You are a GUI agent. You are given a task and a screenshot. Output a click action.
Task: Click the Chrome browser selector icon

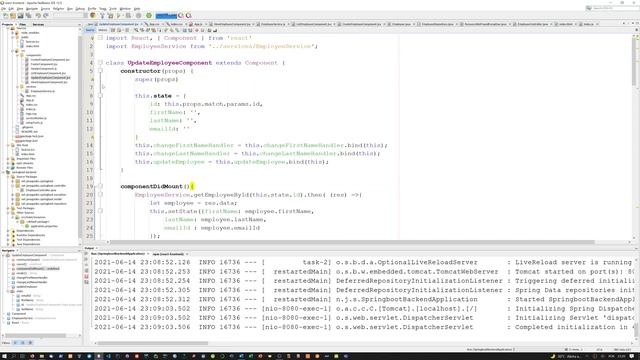point(93,16)
